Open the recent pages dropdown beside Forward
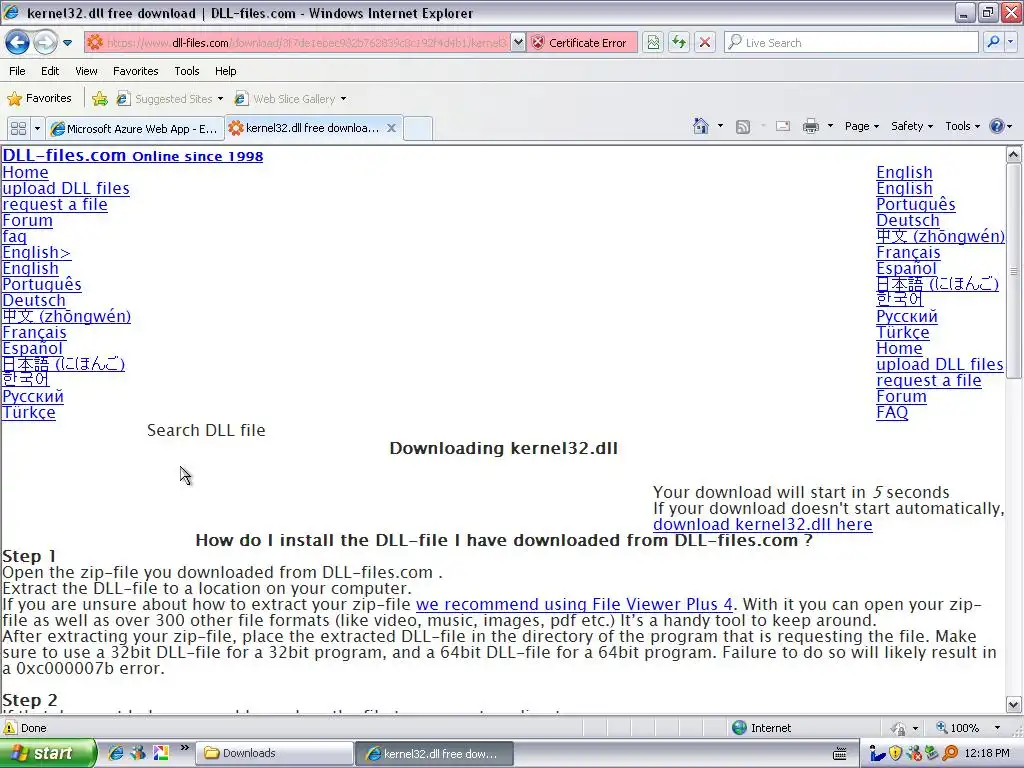The width and height of the screenshot is (1024, 768). coord(67,43)
